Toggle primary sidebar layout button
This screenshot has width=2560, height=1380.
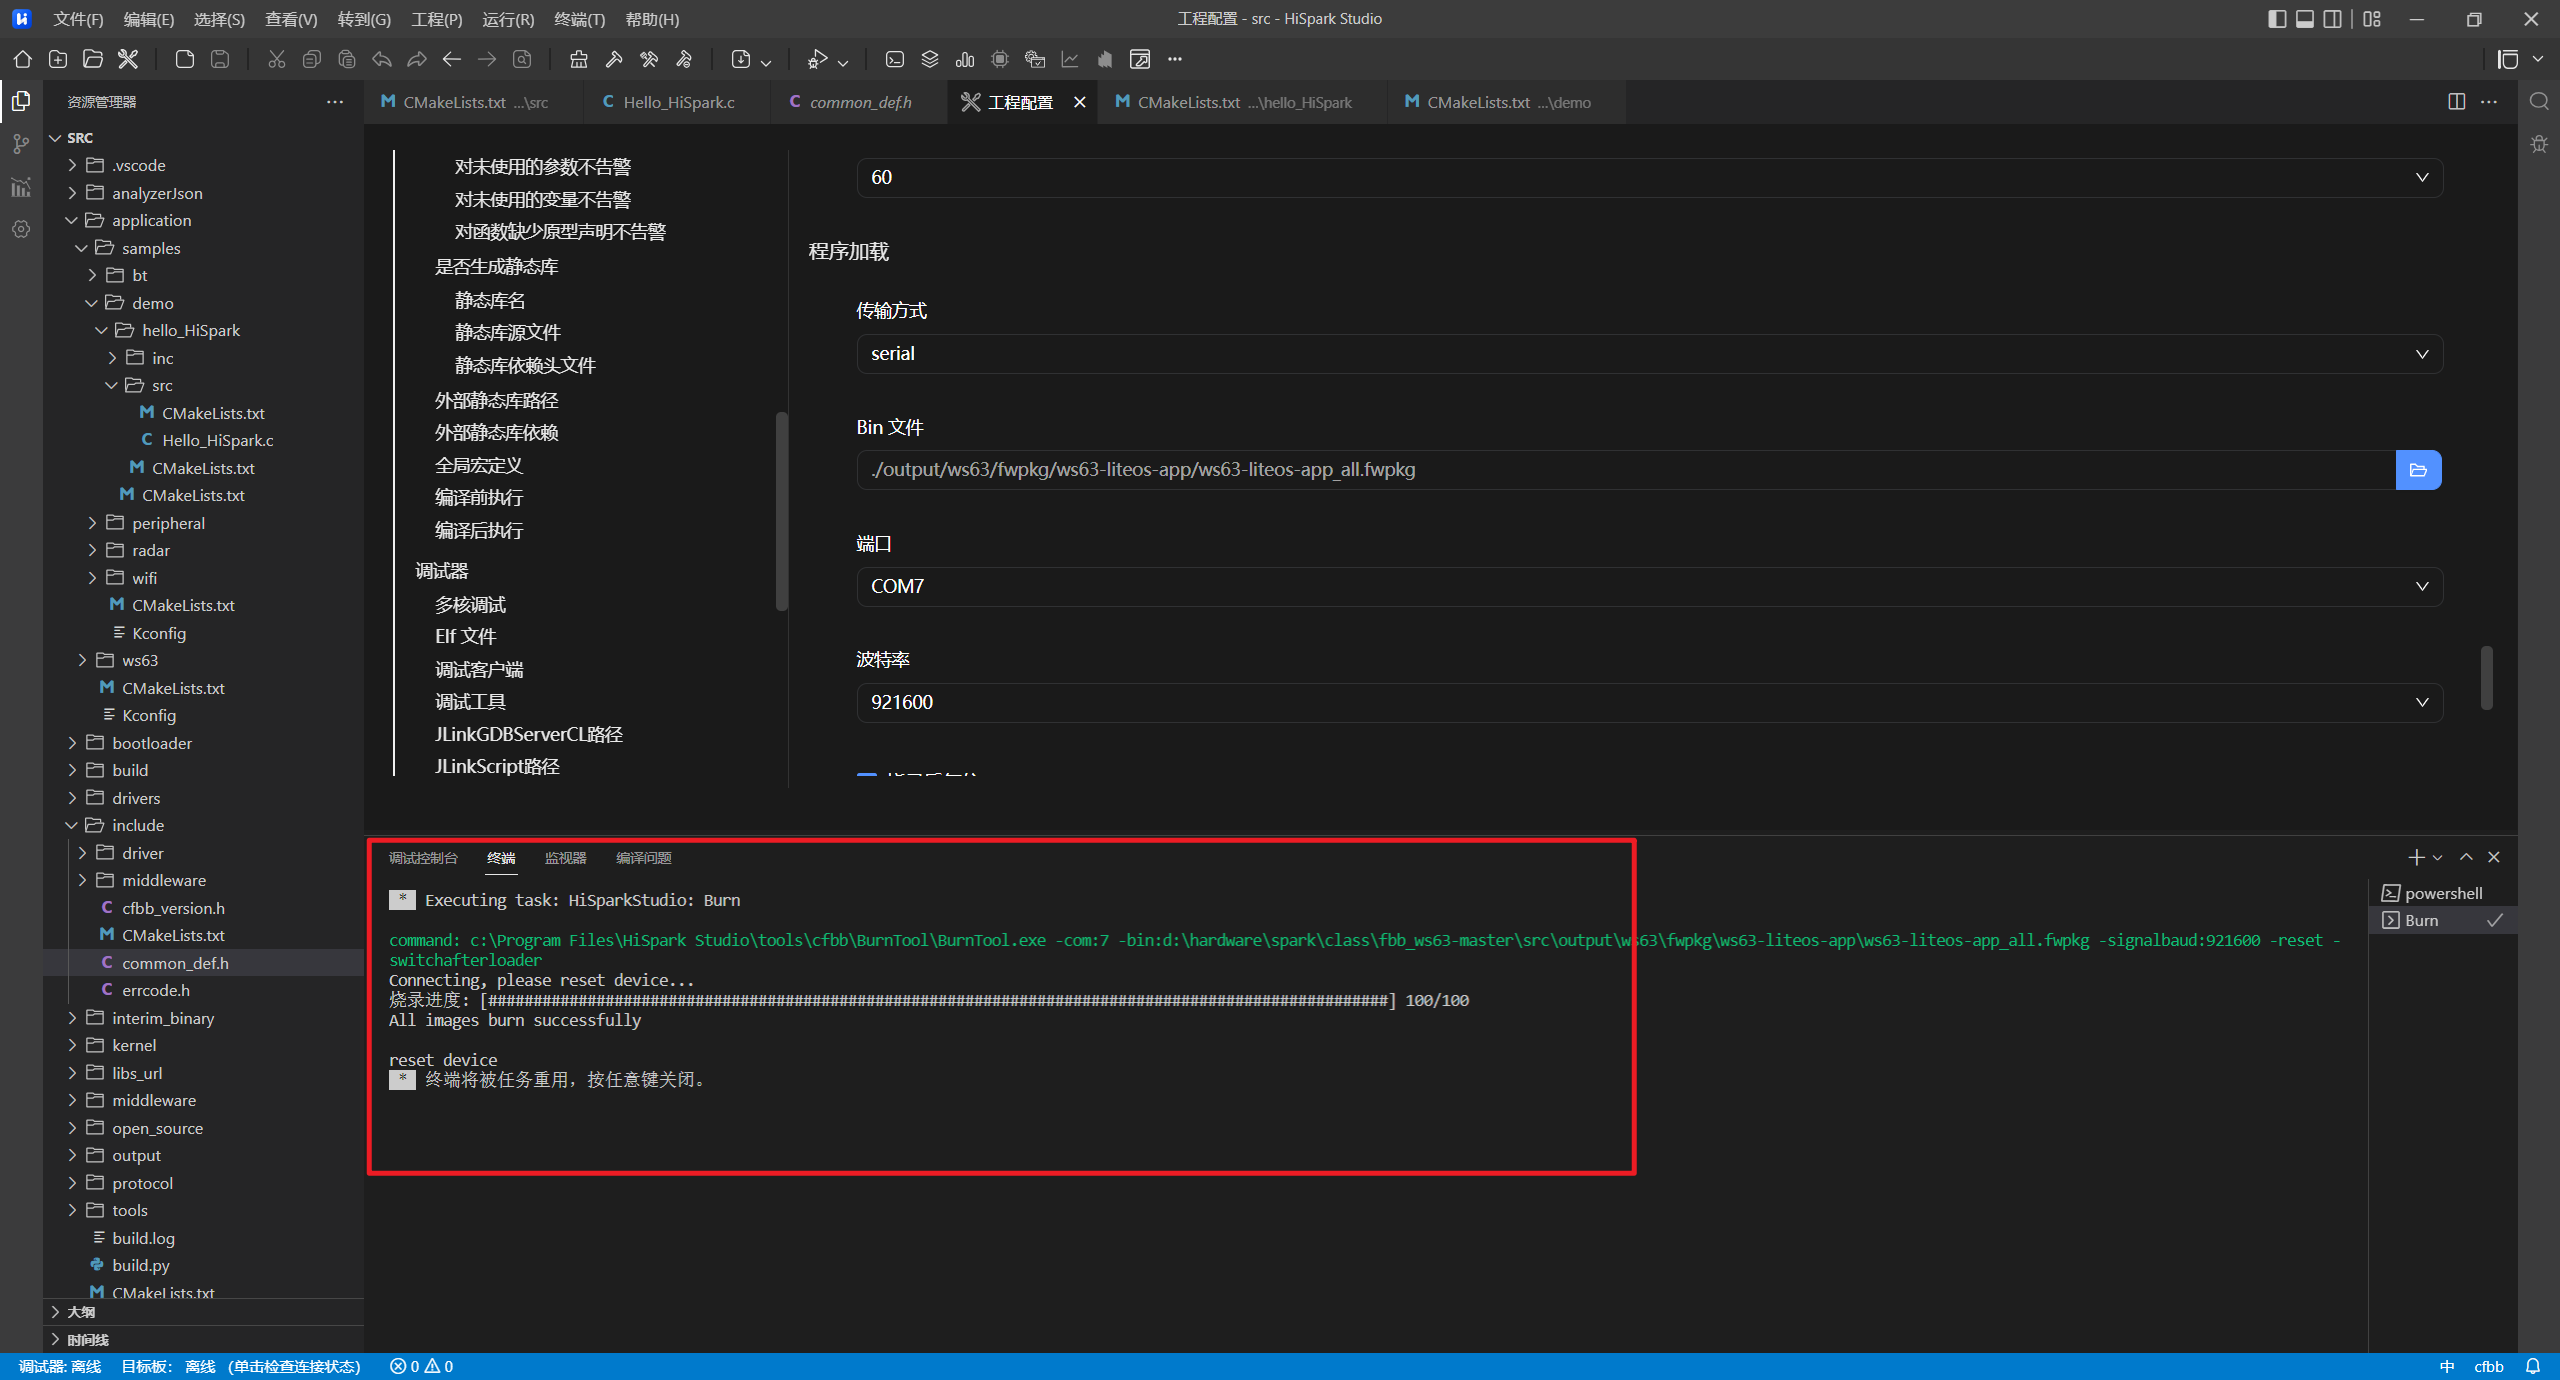[2277, 19]
